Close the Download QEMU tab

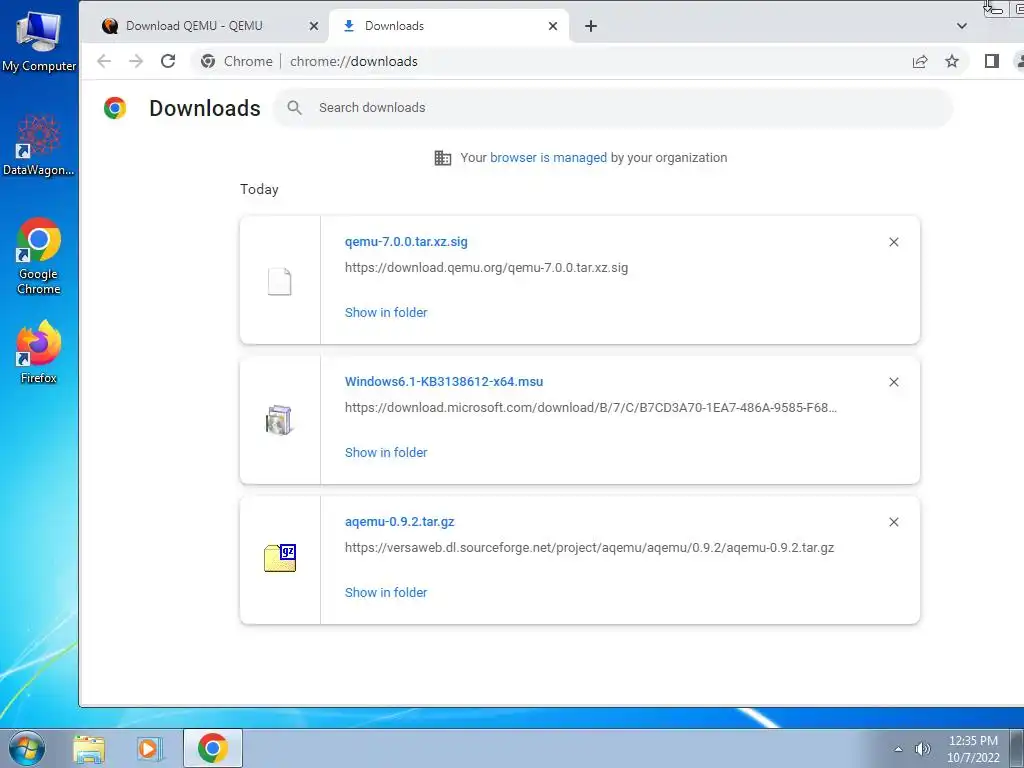(313, 26)
